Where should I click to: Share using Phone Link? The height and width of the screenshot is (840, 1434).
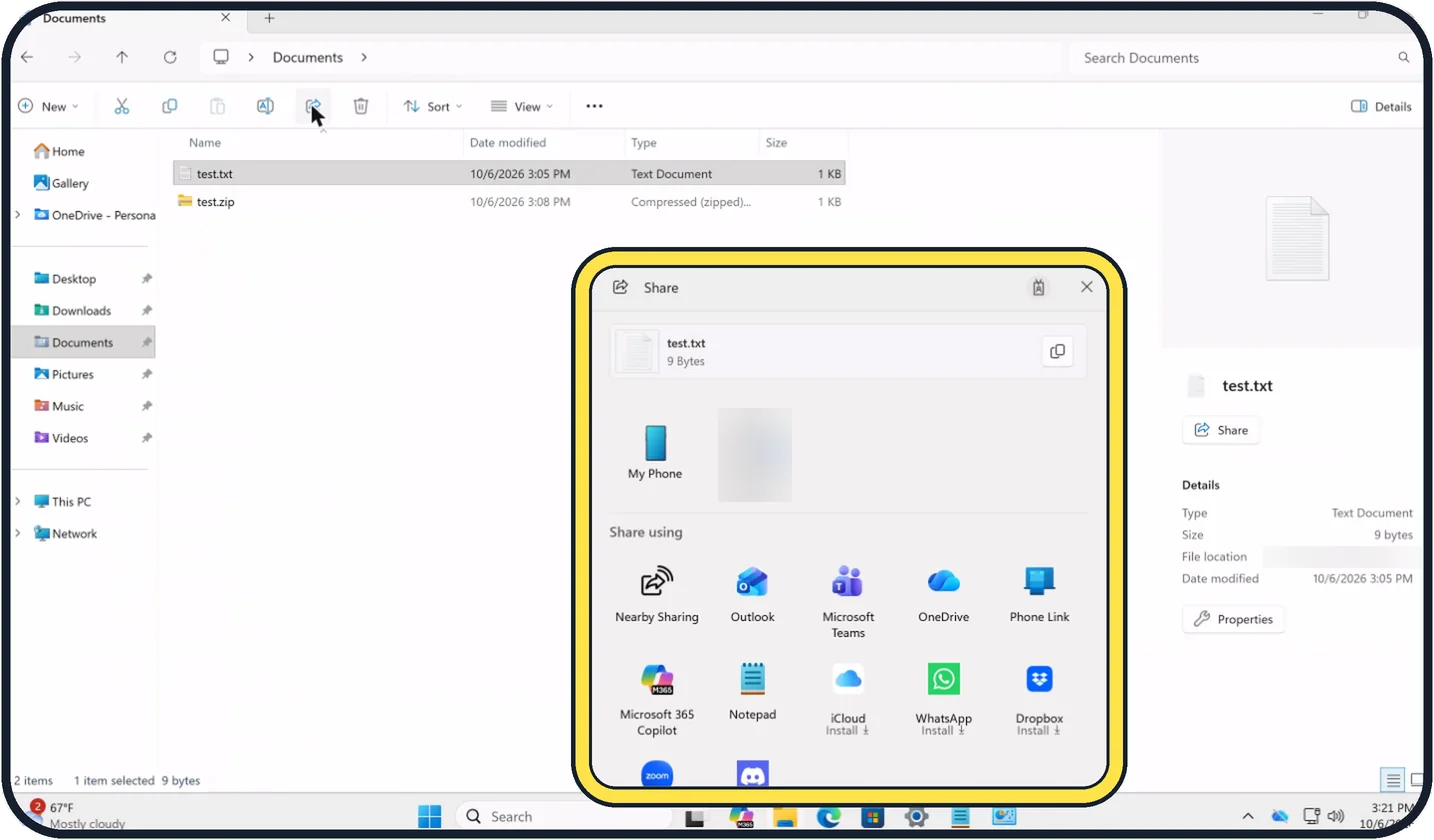tap(1039, 595)
